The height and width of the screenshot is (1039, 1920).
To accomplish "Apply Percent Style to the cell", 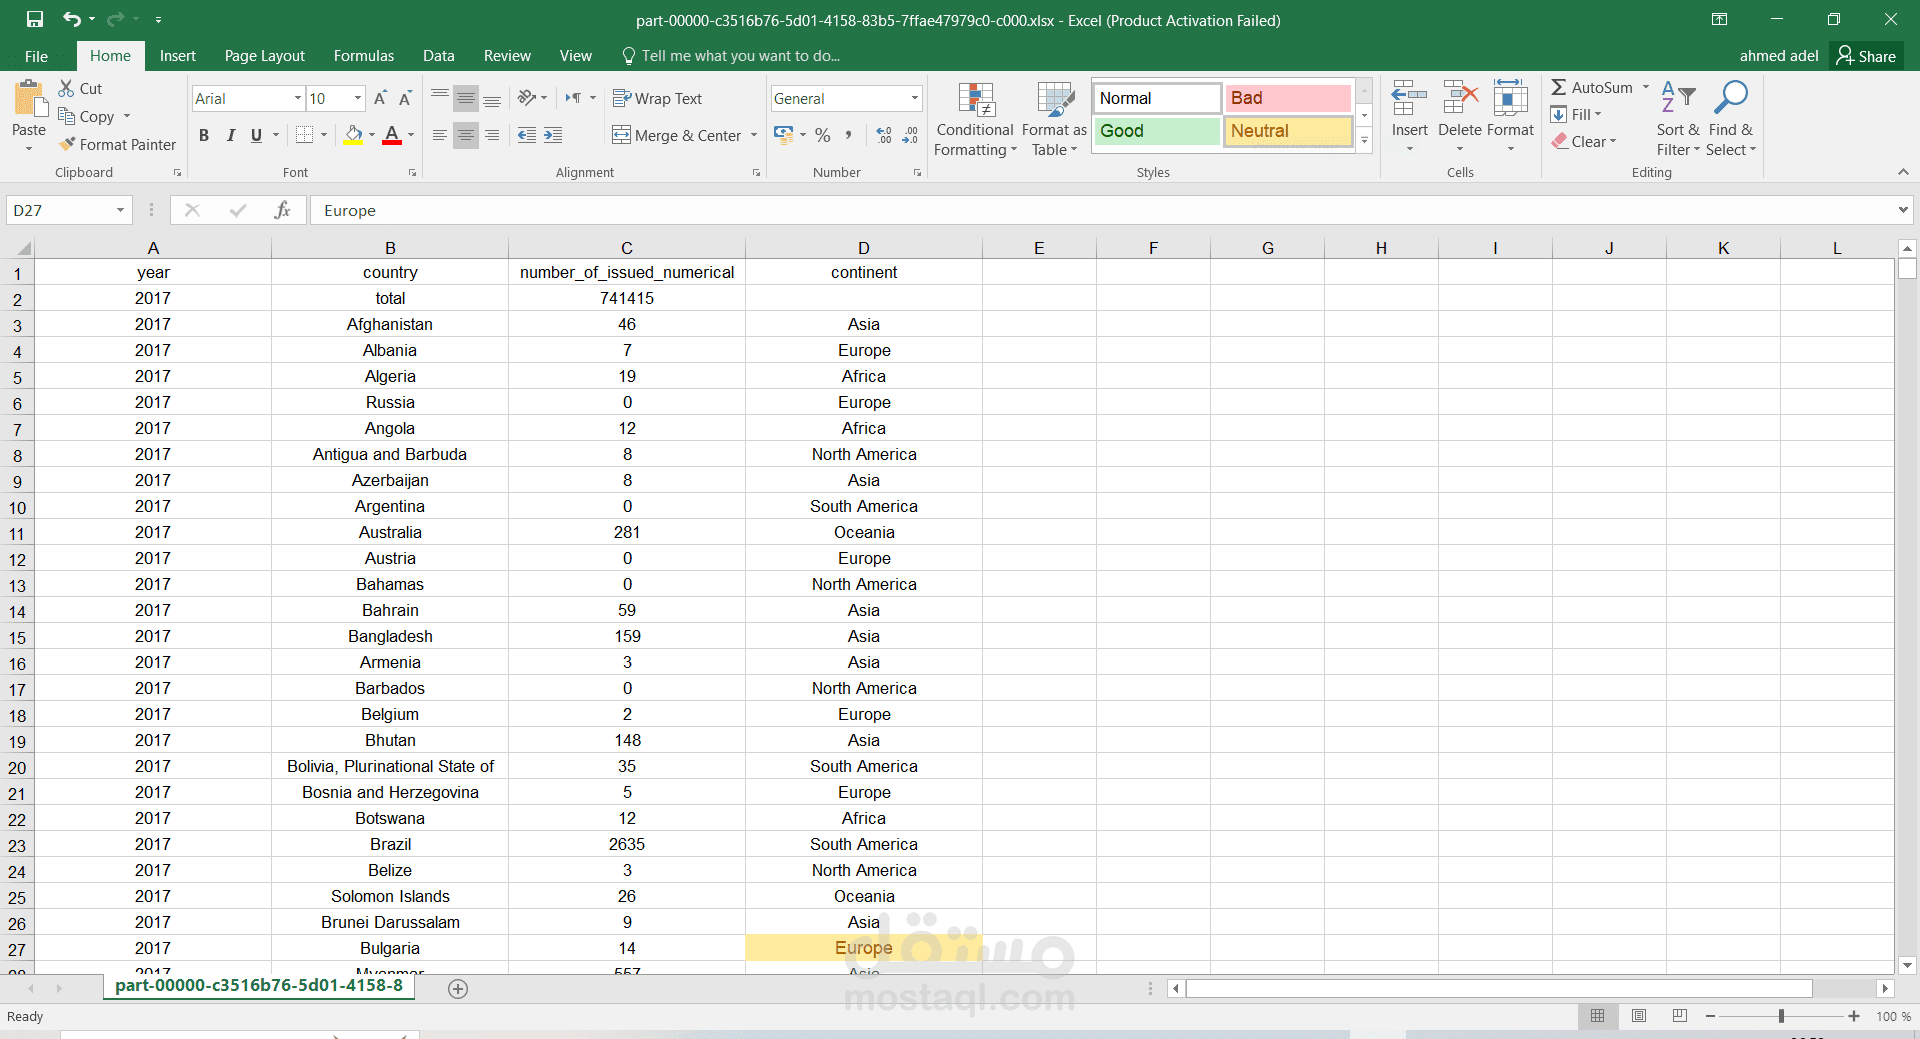I will click(x=823, y=135).
